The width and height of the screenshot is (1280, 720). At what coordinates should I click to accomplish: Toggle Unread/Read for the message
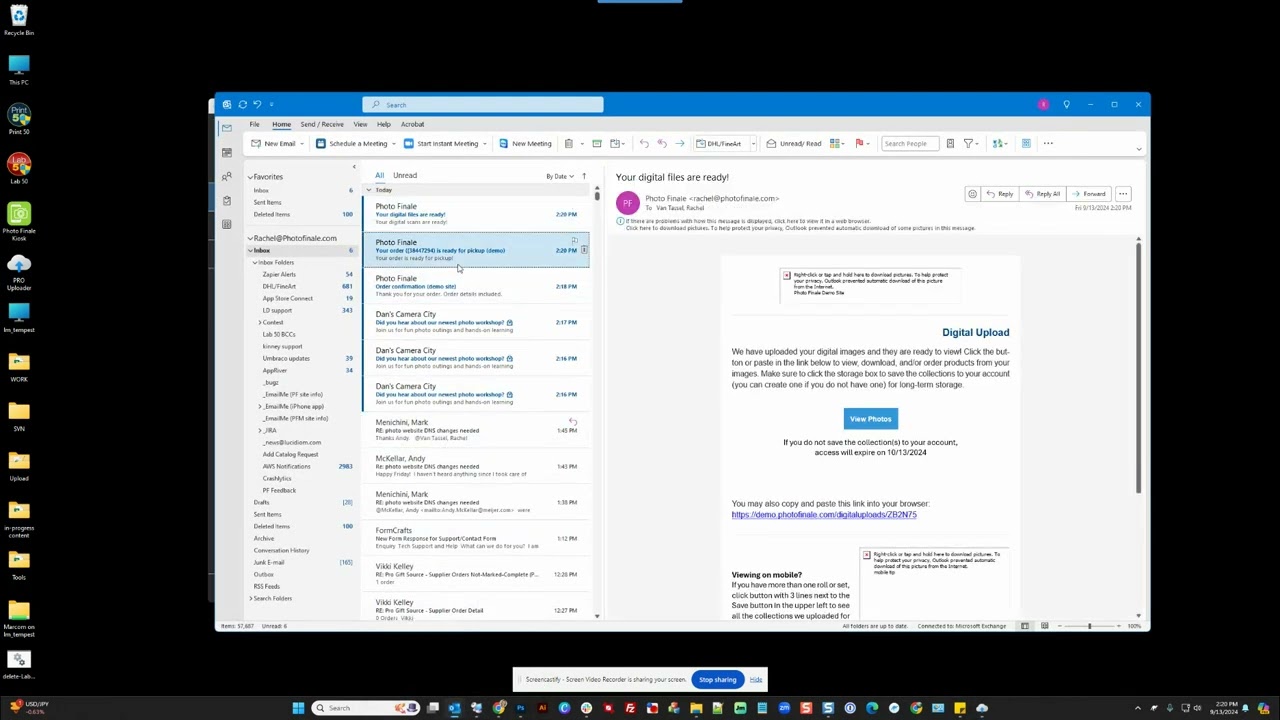coord(792,144)
